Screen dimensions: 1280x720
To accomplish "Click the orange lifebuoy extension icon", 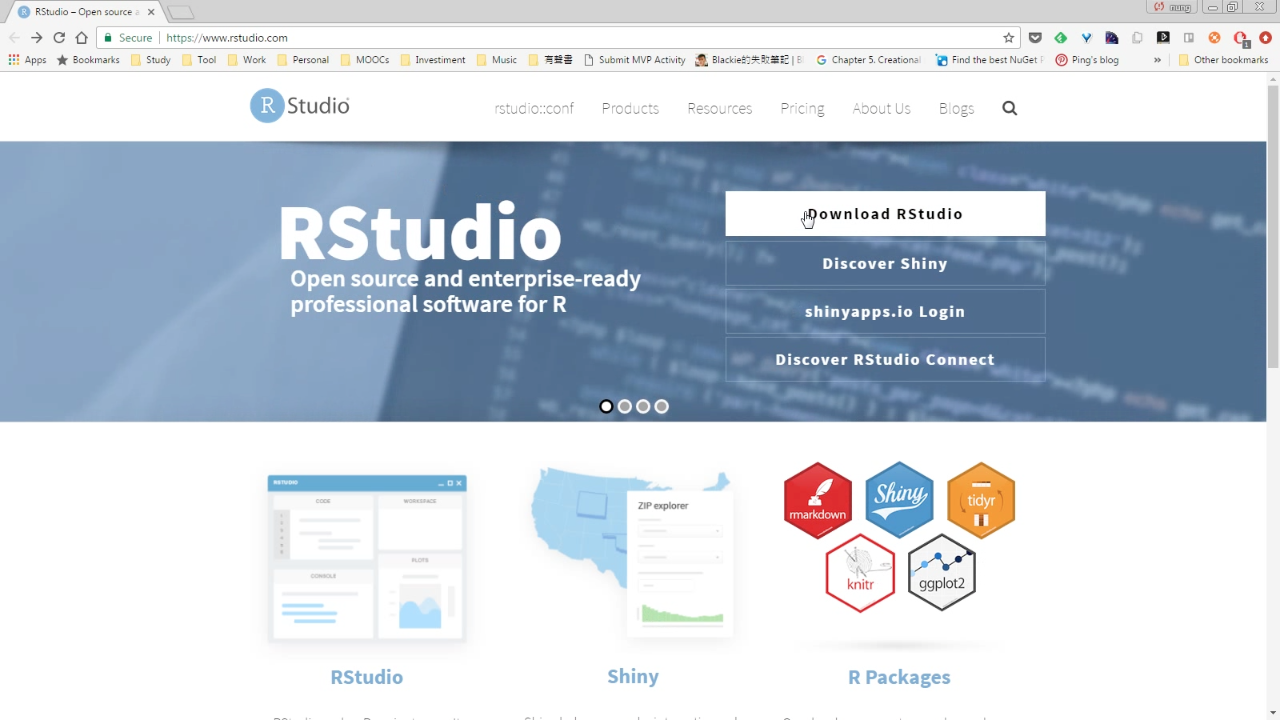I will (1214, 38).
